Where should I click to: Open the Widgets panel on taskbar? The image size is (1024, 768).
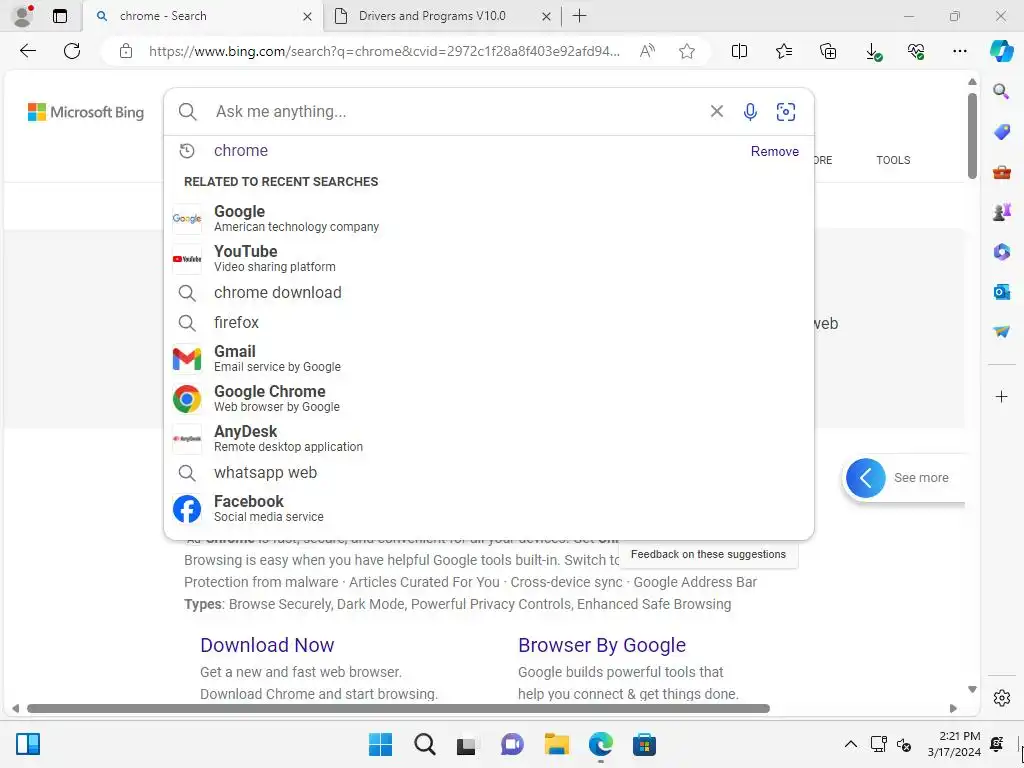pos(28,744)
